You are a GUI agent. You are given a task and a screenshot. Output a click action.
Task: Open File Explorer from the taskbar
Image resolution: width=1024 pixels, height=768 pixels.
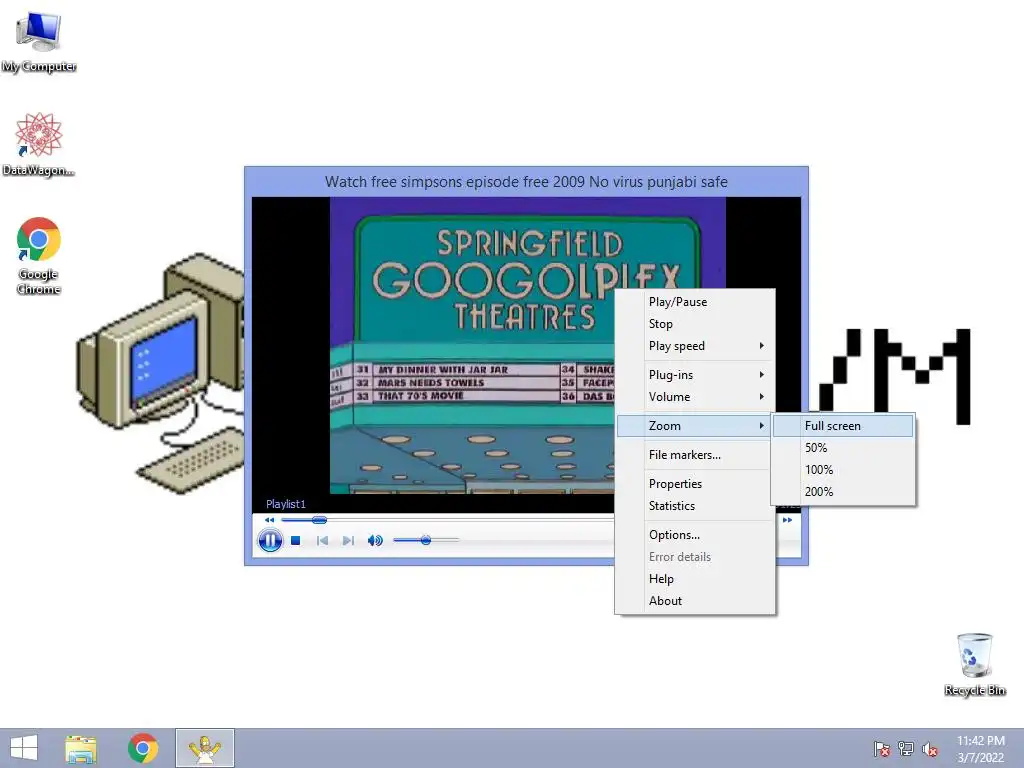(x=81, y=748)
